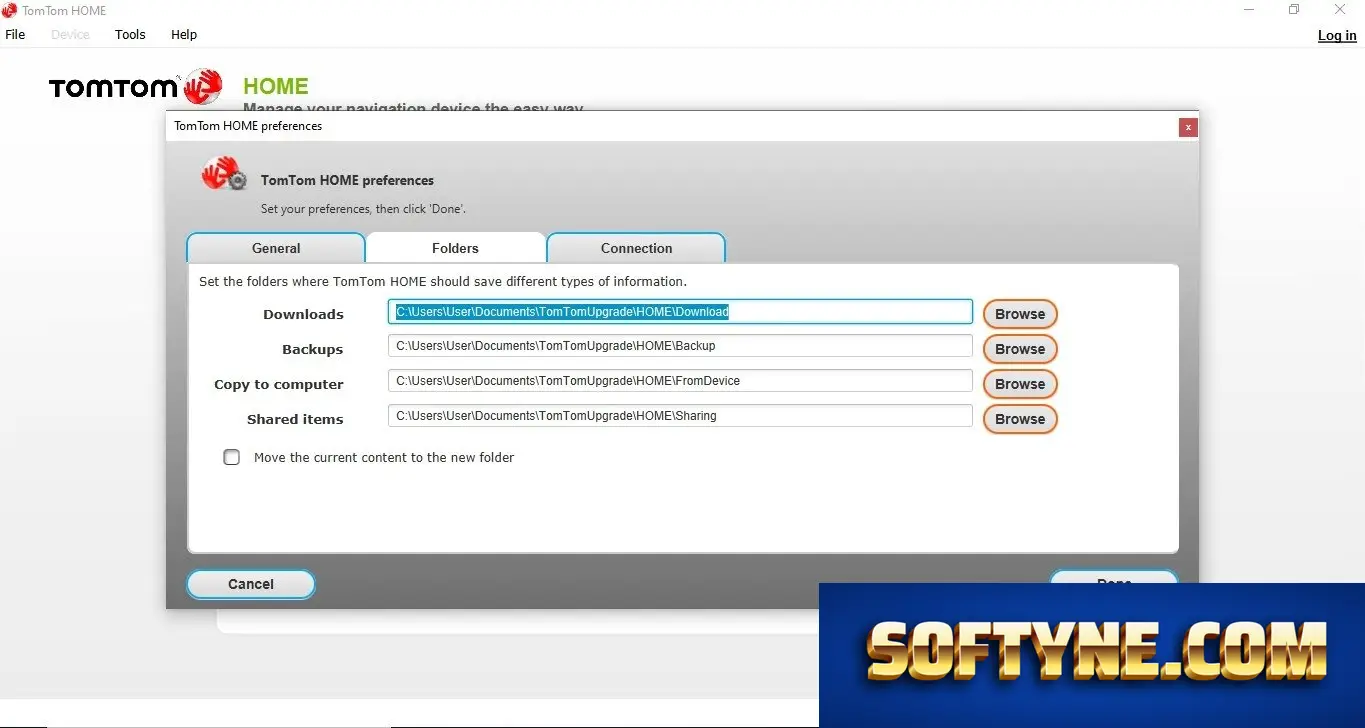Click the preferences gear-hand icon
The image size is (1365, 728).
pyautogui.click(x=224, y=173)
